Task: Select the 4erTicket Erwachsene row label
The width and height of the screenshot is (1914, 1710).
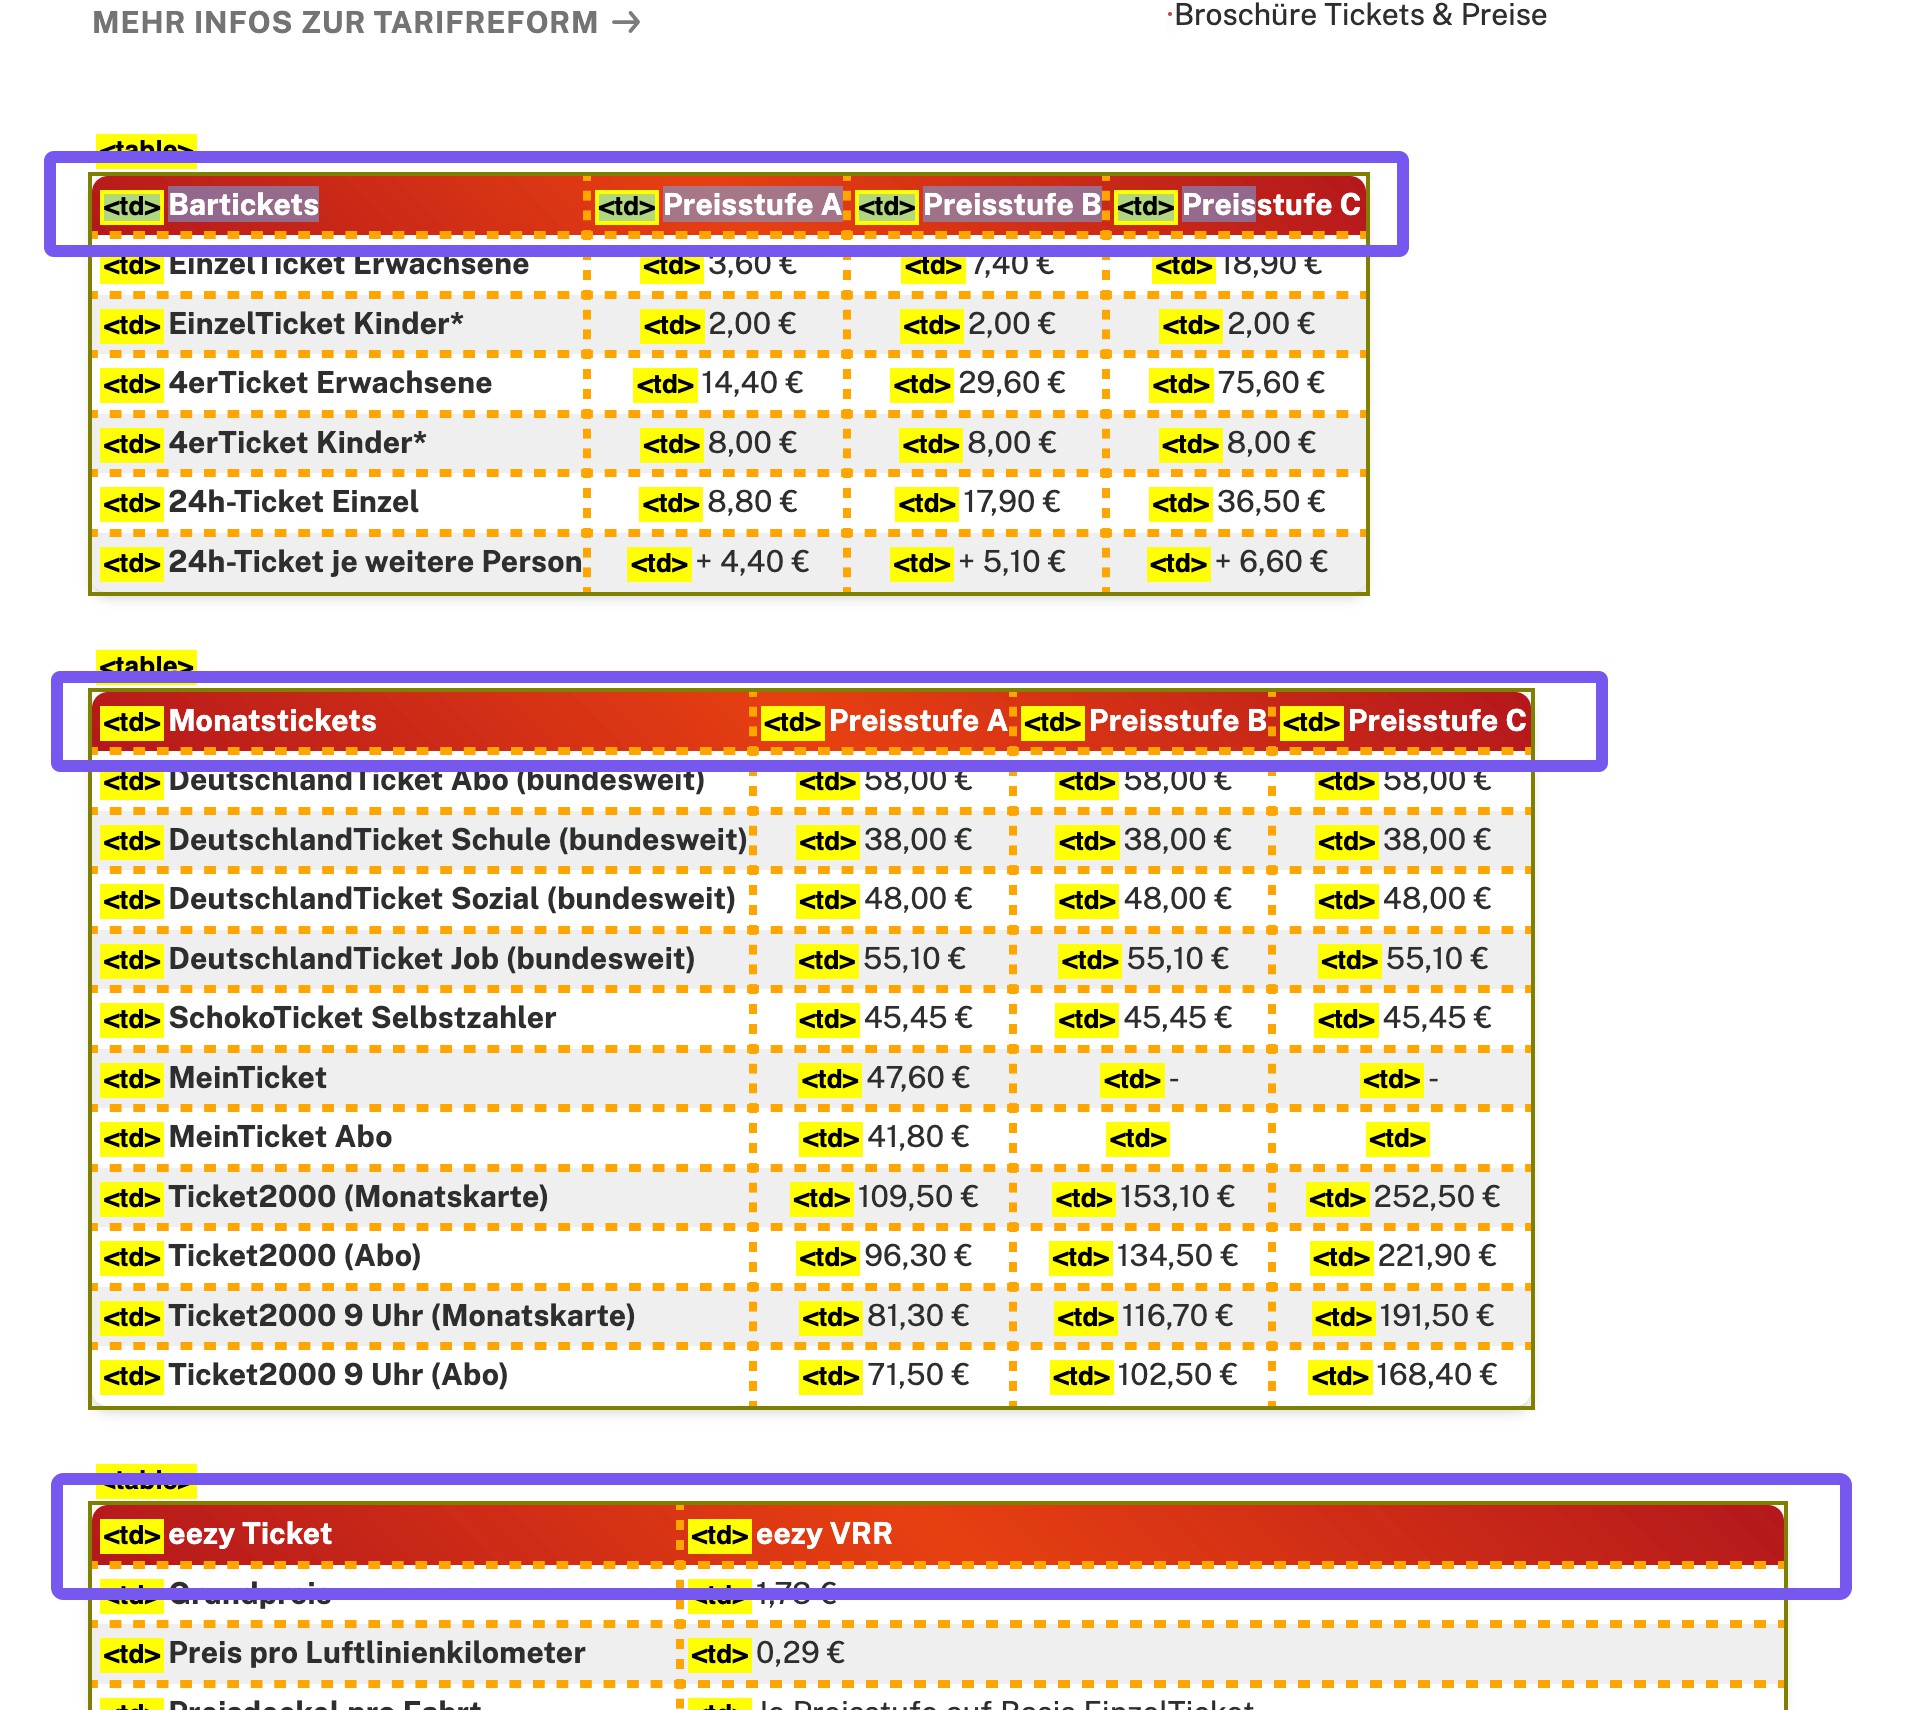Action: coord(330,383)
